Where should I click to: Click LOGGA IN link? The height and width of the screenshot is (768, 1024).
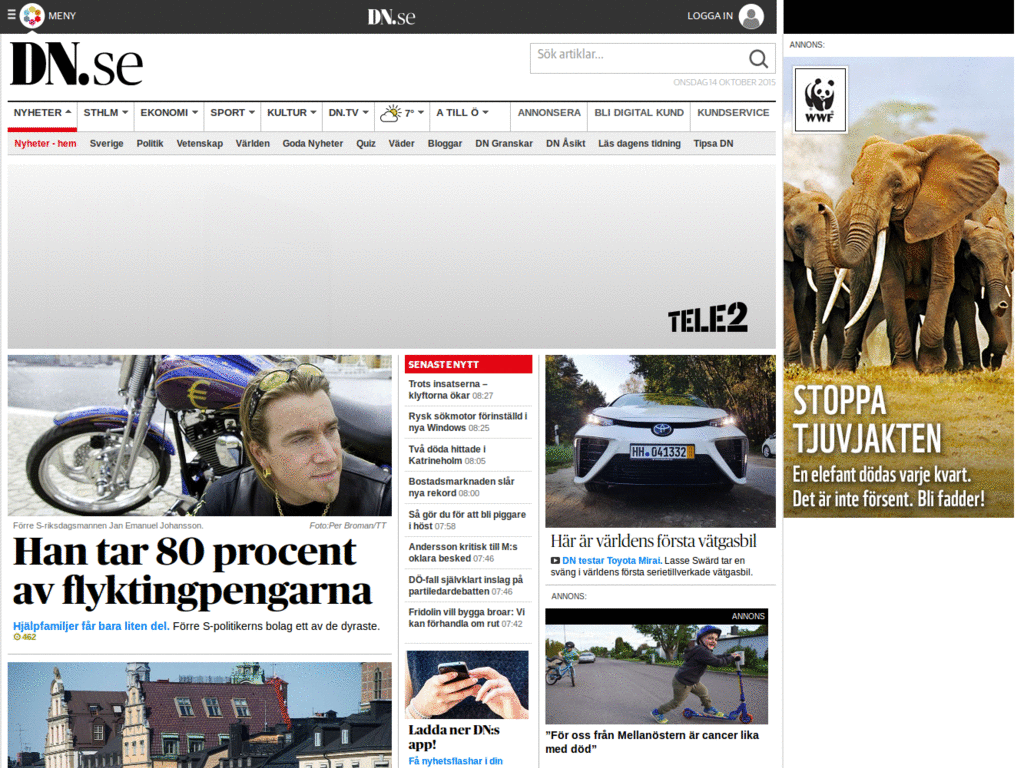[x=710, y=16]
